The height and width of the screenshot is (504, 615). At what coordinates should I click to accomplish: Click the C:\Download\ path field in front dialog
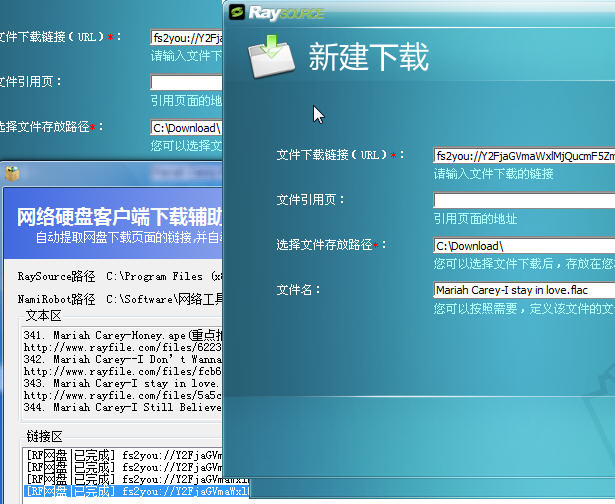524,246
